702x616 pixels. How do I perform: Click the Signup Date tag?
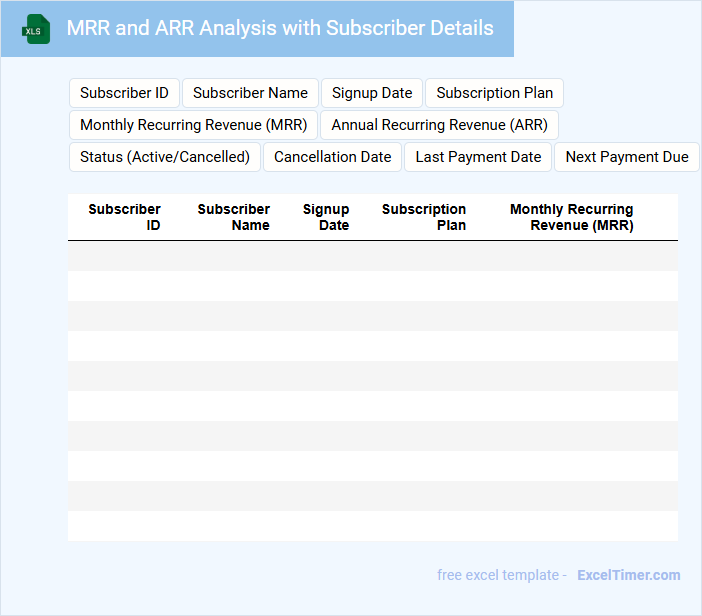click(x=372, y=93)
